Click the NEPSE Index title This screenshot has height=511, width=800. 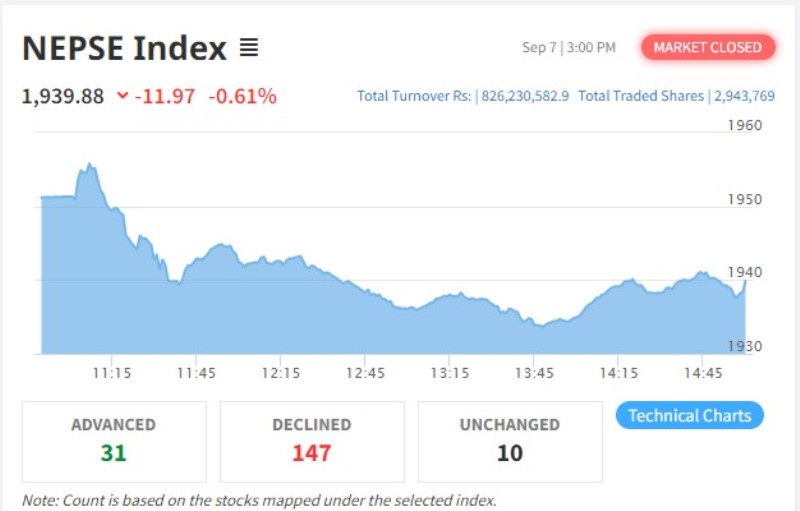point(124,48)
